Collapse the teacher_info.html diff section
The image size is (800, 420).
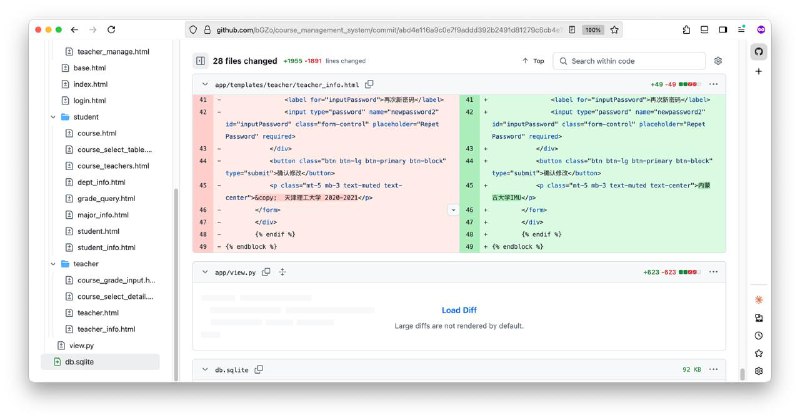[x=205, y=85]
